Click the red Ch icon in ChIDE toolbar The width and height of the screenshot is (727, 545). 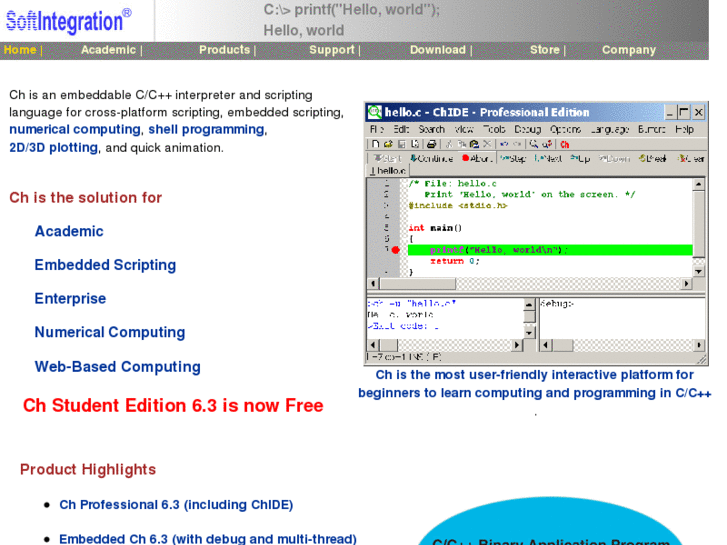564,145
